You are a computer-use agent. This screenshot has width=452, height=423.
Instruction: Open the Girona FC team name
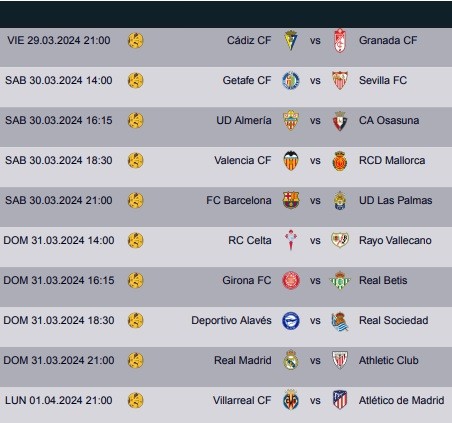coord(247,280)
